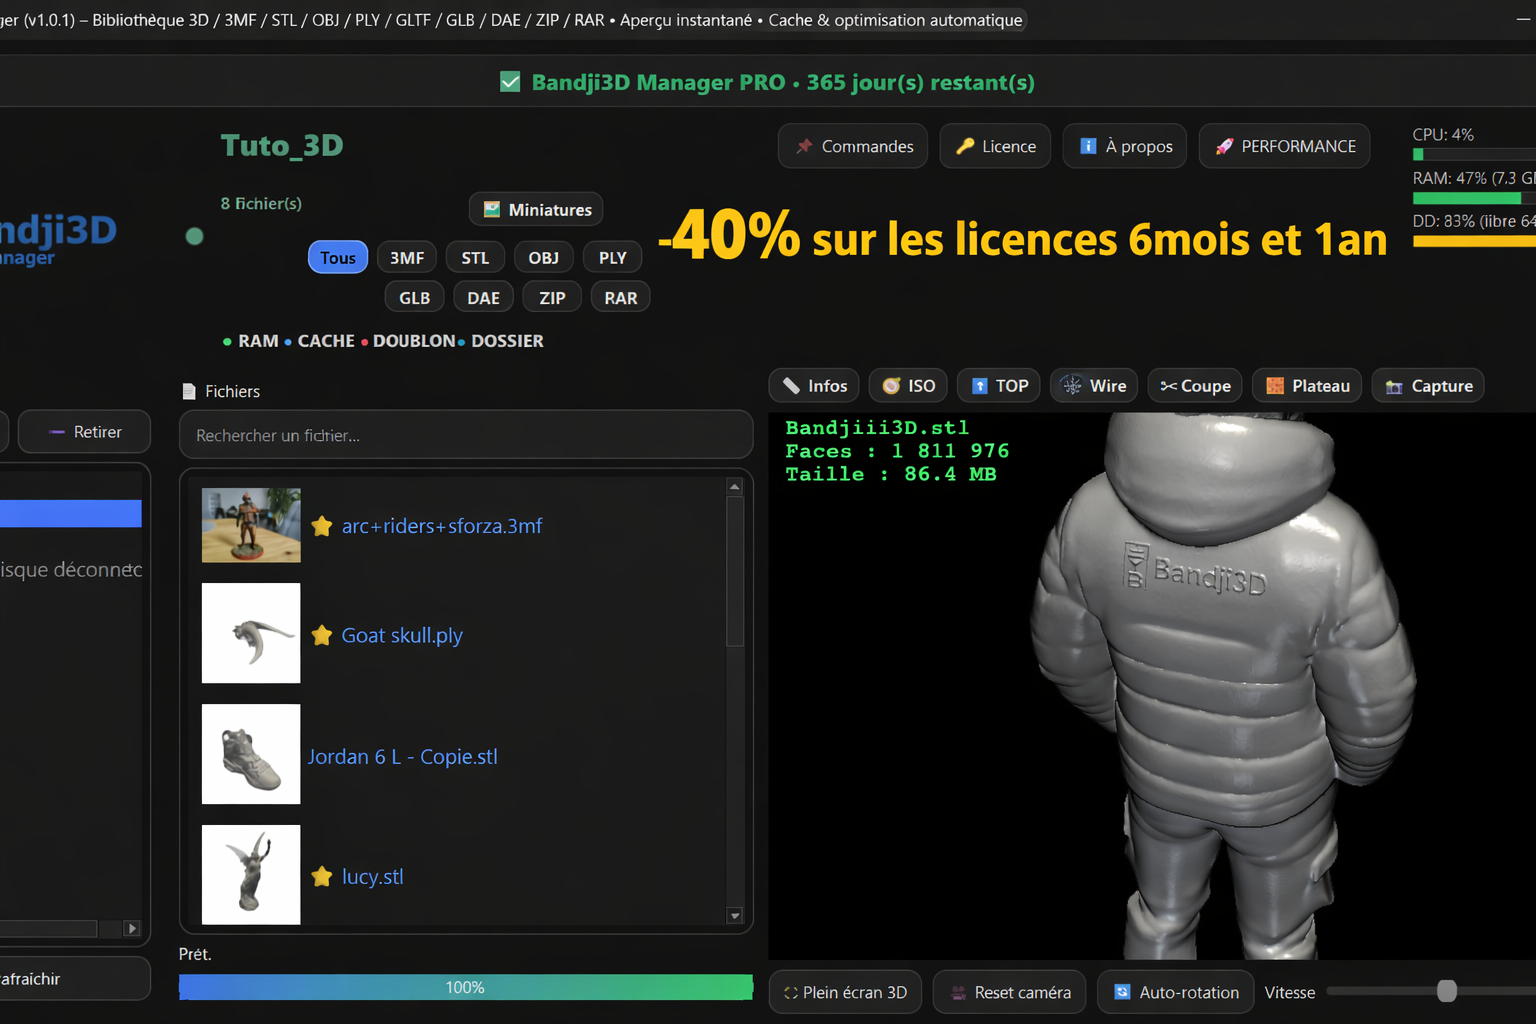Click the green status indicator dot
The image size is (1536, 1024).
[195, 236]
